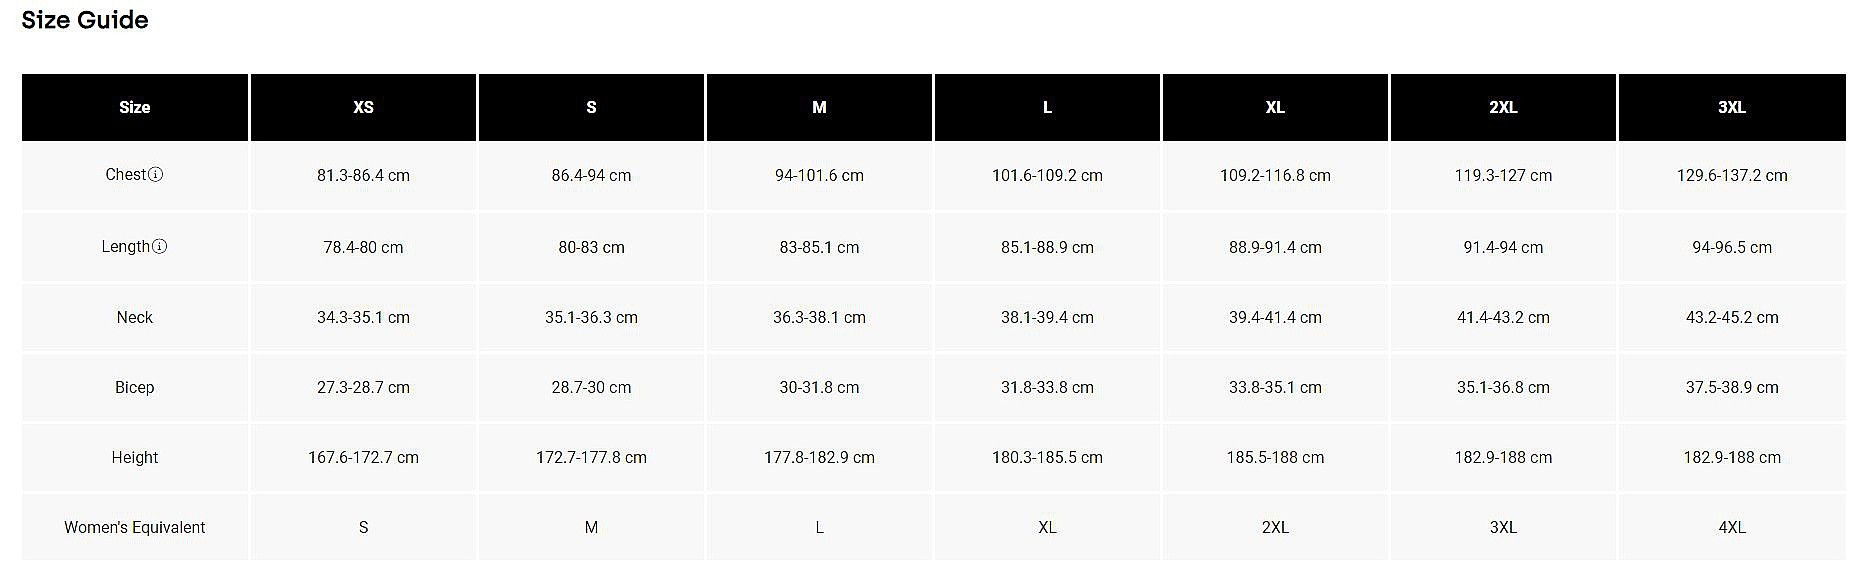Click the Neck row label
The height and width of the screenshot is (579, 1855).
pos(135,317)
